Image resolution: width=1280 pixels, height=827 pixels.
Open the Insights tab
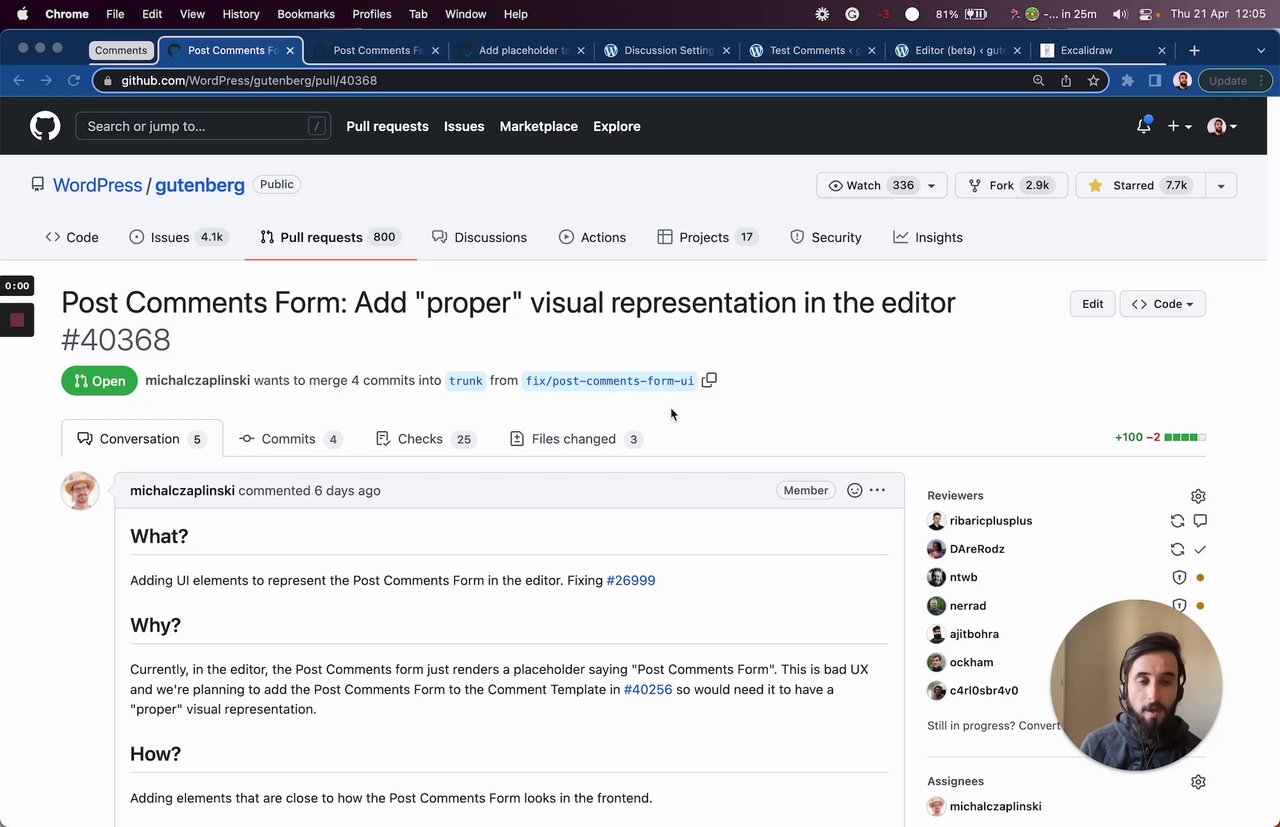coord(928,237)
